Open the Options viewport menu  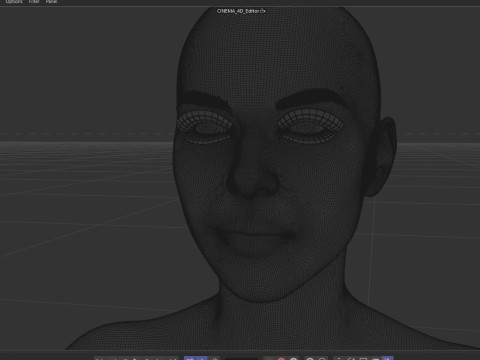point(14,2)
